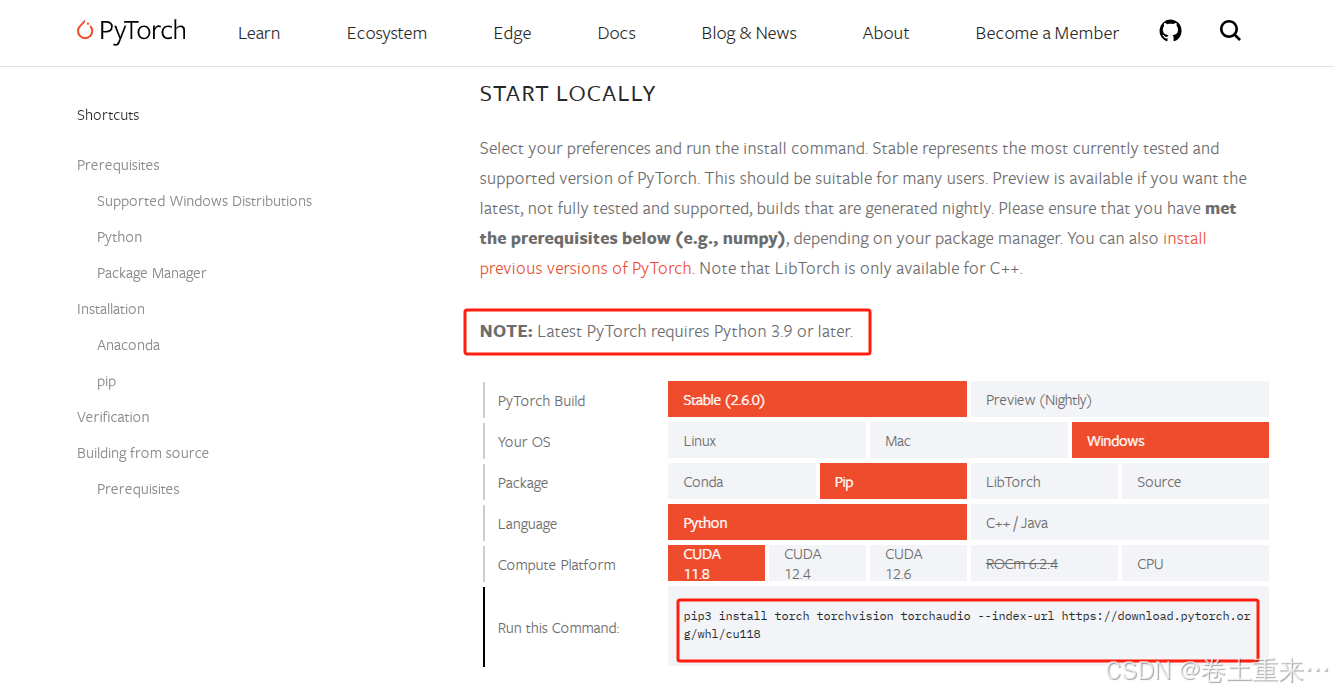Go to Building from source shortcut
Viewport: 1334px width, 693px height.
point(143,453)
